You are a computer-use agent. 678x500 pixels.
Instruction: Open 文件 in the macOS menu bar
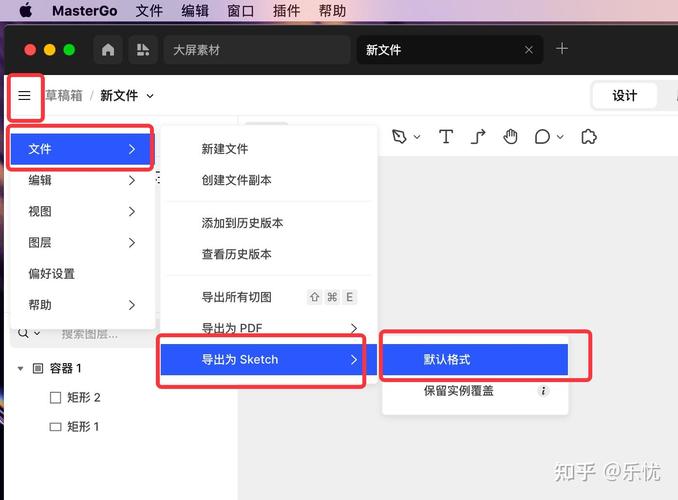[149, 11]
